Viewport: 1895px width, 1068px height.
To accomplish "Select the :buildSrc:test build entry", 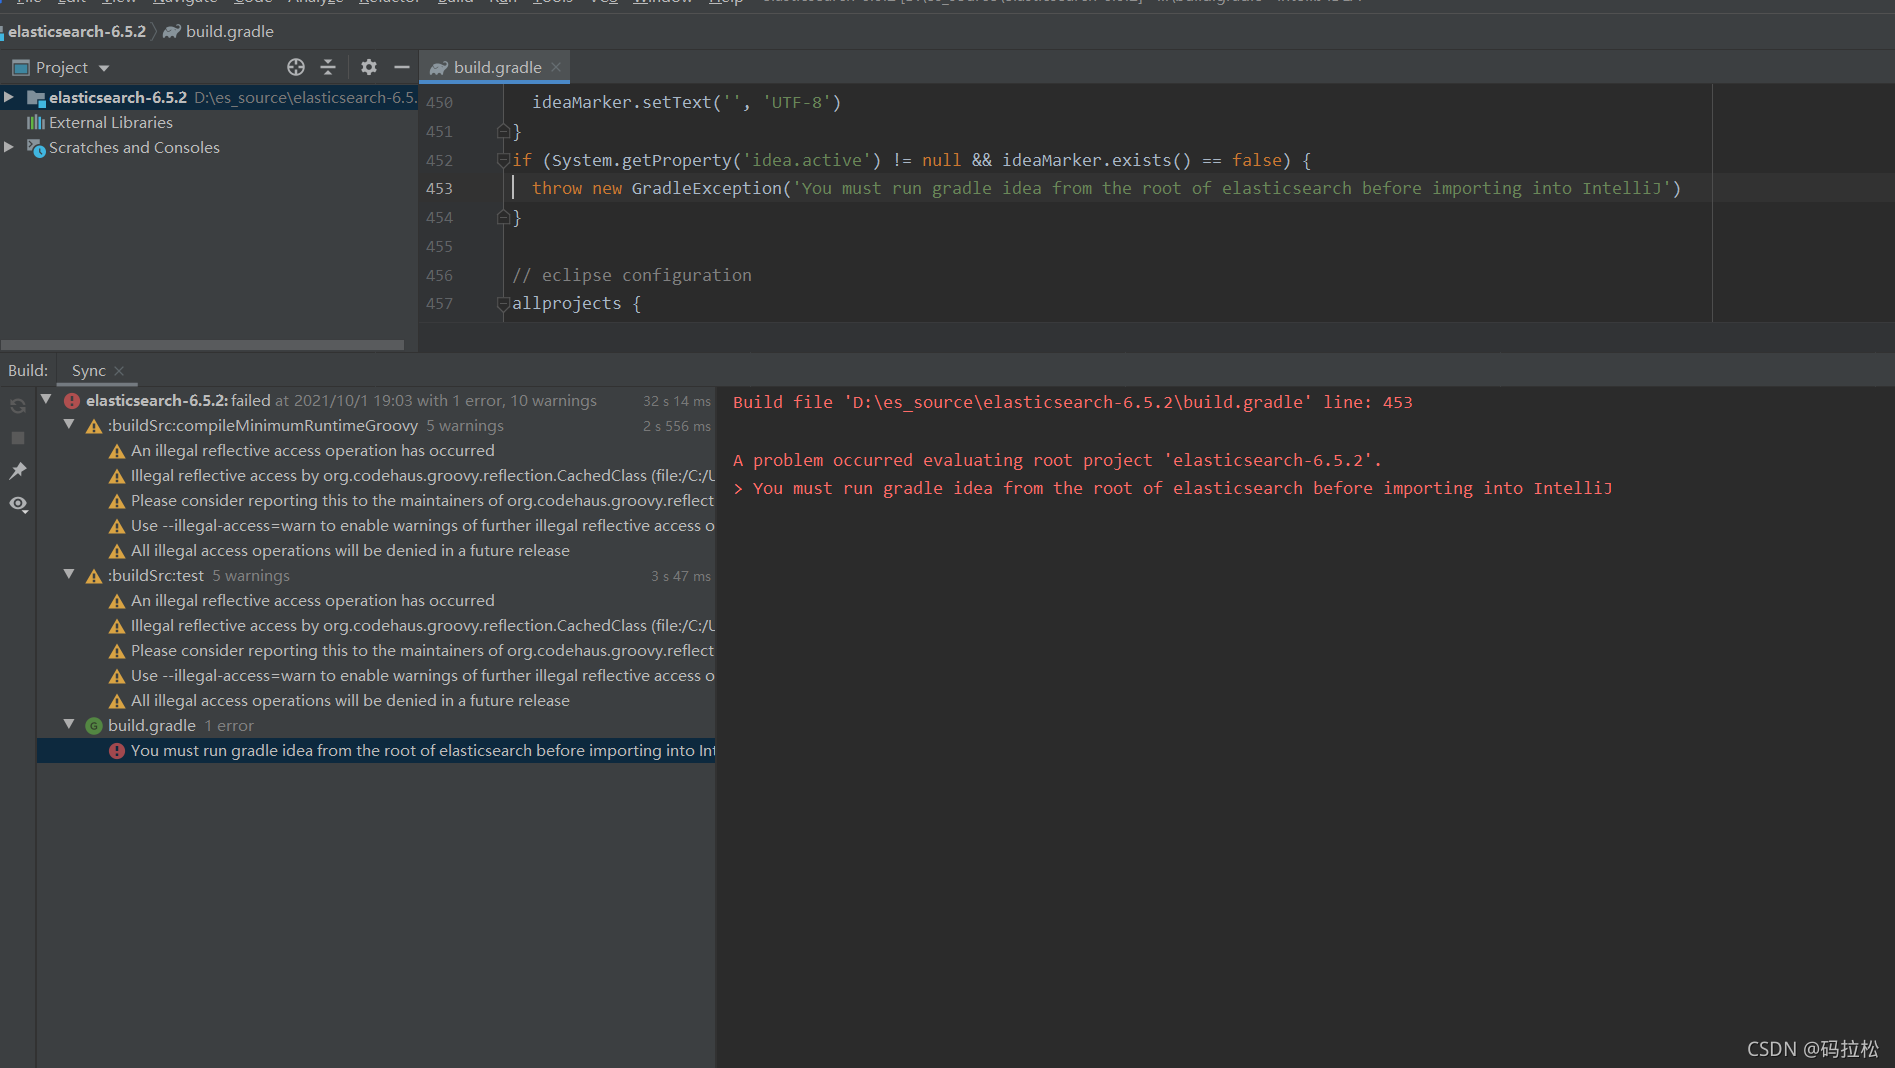I will [x=376, y=575].
